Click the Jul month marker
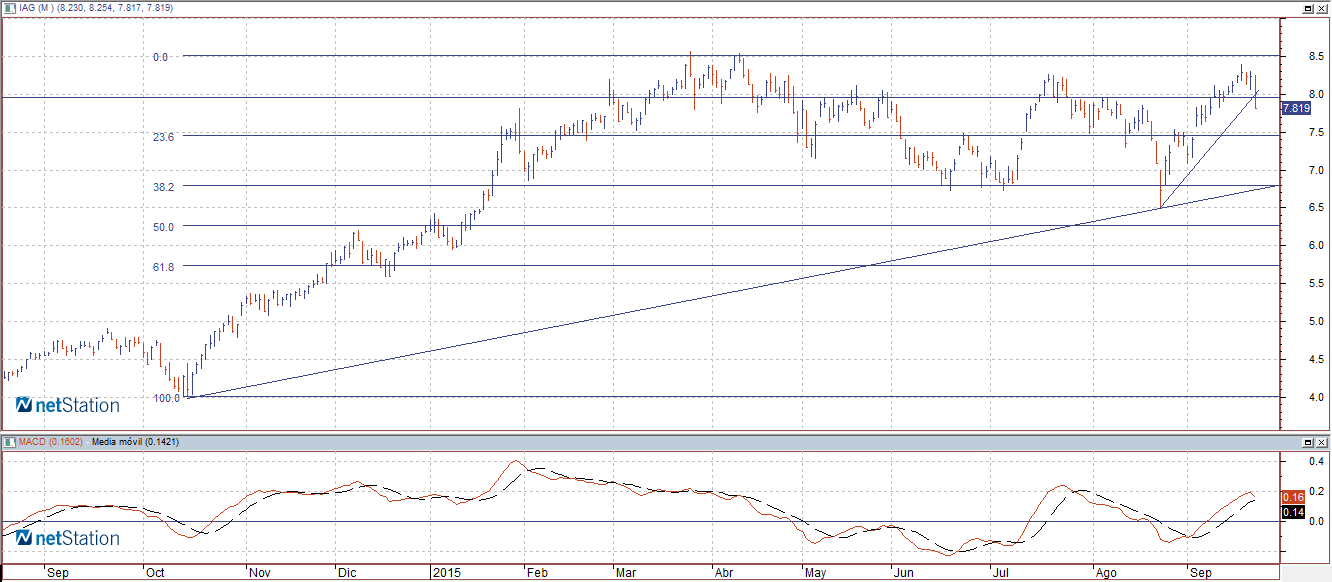1332x582 pixels. pos(1001,574)
